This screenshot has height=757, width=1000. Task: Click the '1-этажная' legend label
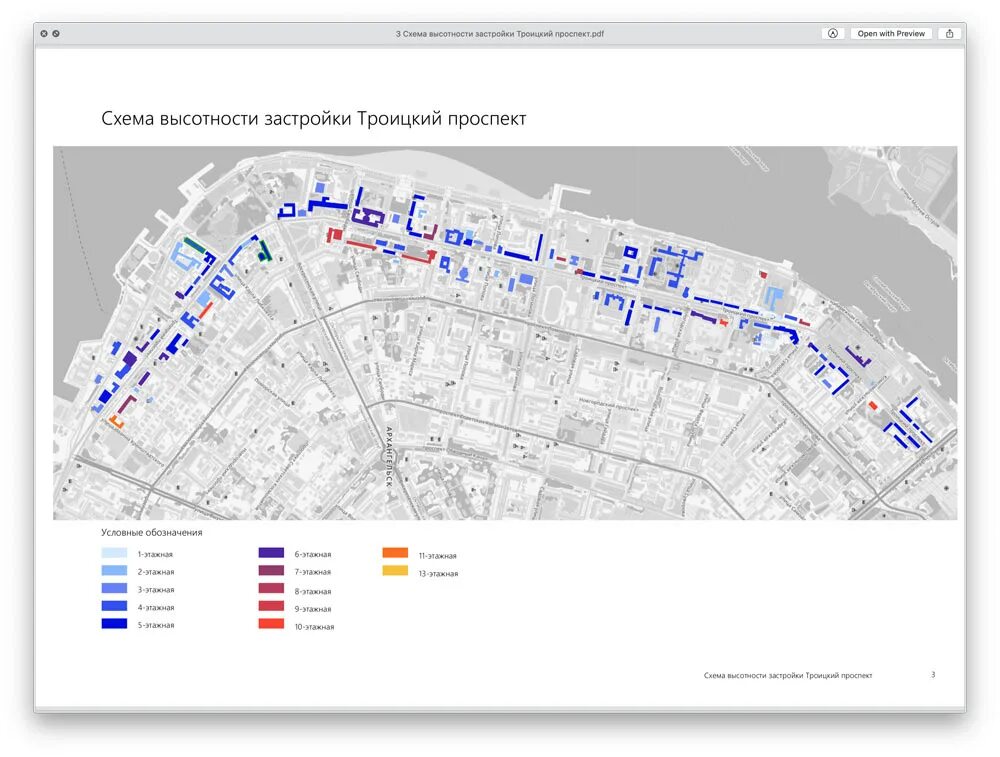155,554
